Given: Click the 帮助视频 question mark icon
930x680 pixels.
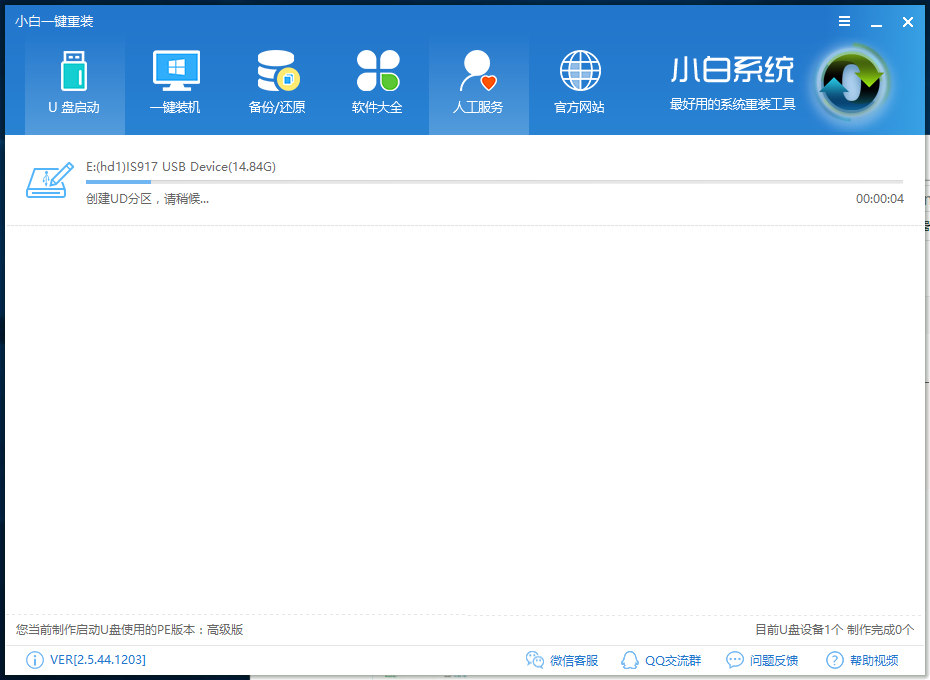Looking at the screenshot, I should 833,660.
